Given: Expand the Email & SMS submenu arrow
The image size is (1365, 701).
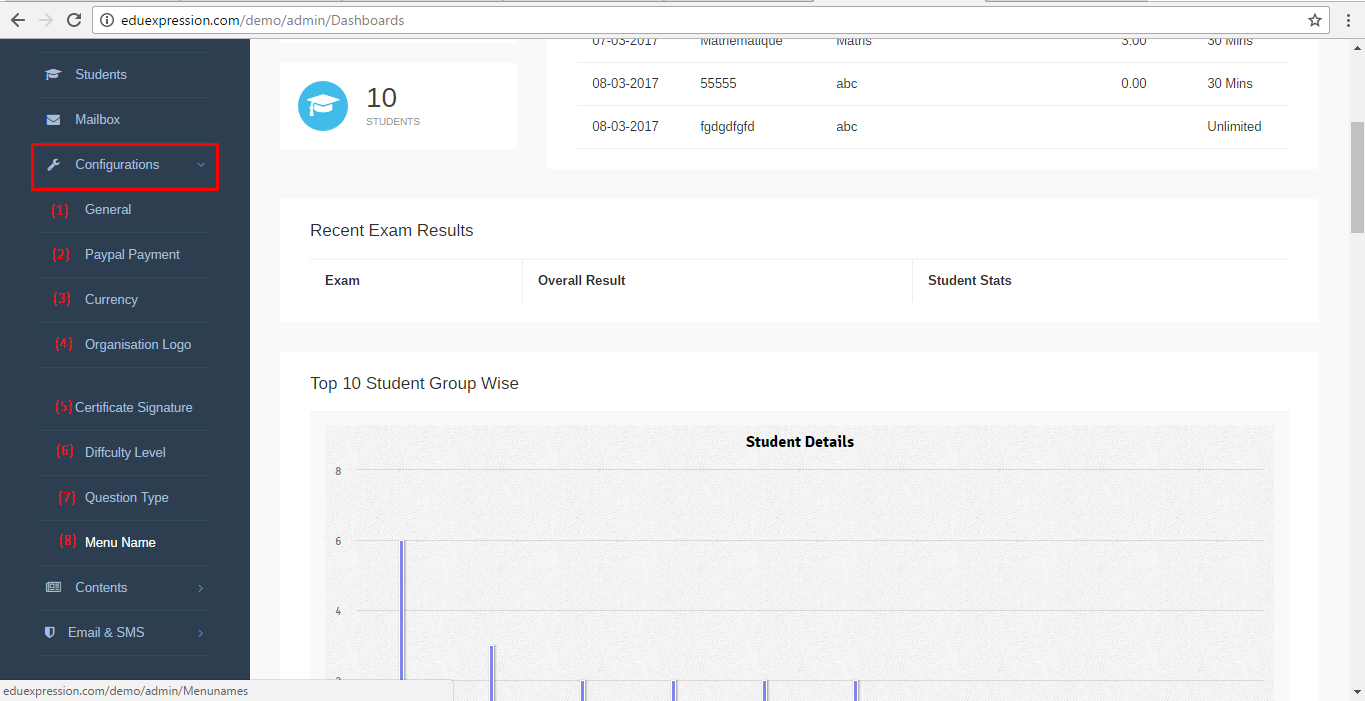Looking at the screenshot, I should 201,633.
